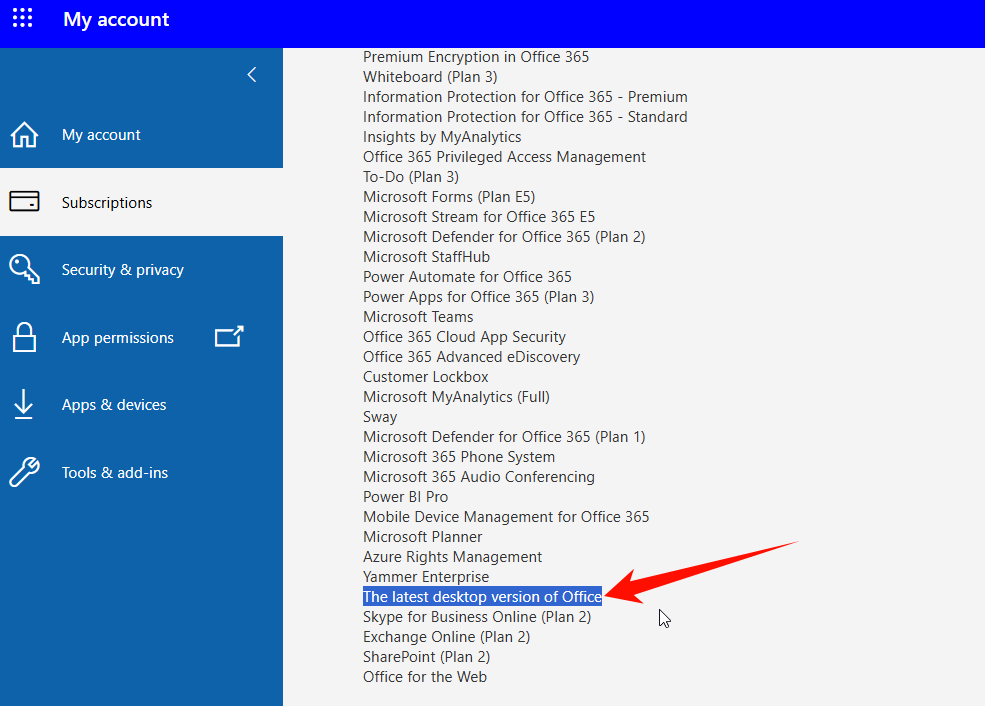Click 'Skype for Business Online (Plan 2)'
This screenshot has width=985, height=706.
coord(477,617)
